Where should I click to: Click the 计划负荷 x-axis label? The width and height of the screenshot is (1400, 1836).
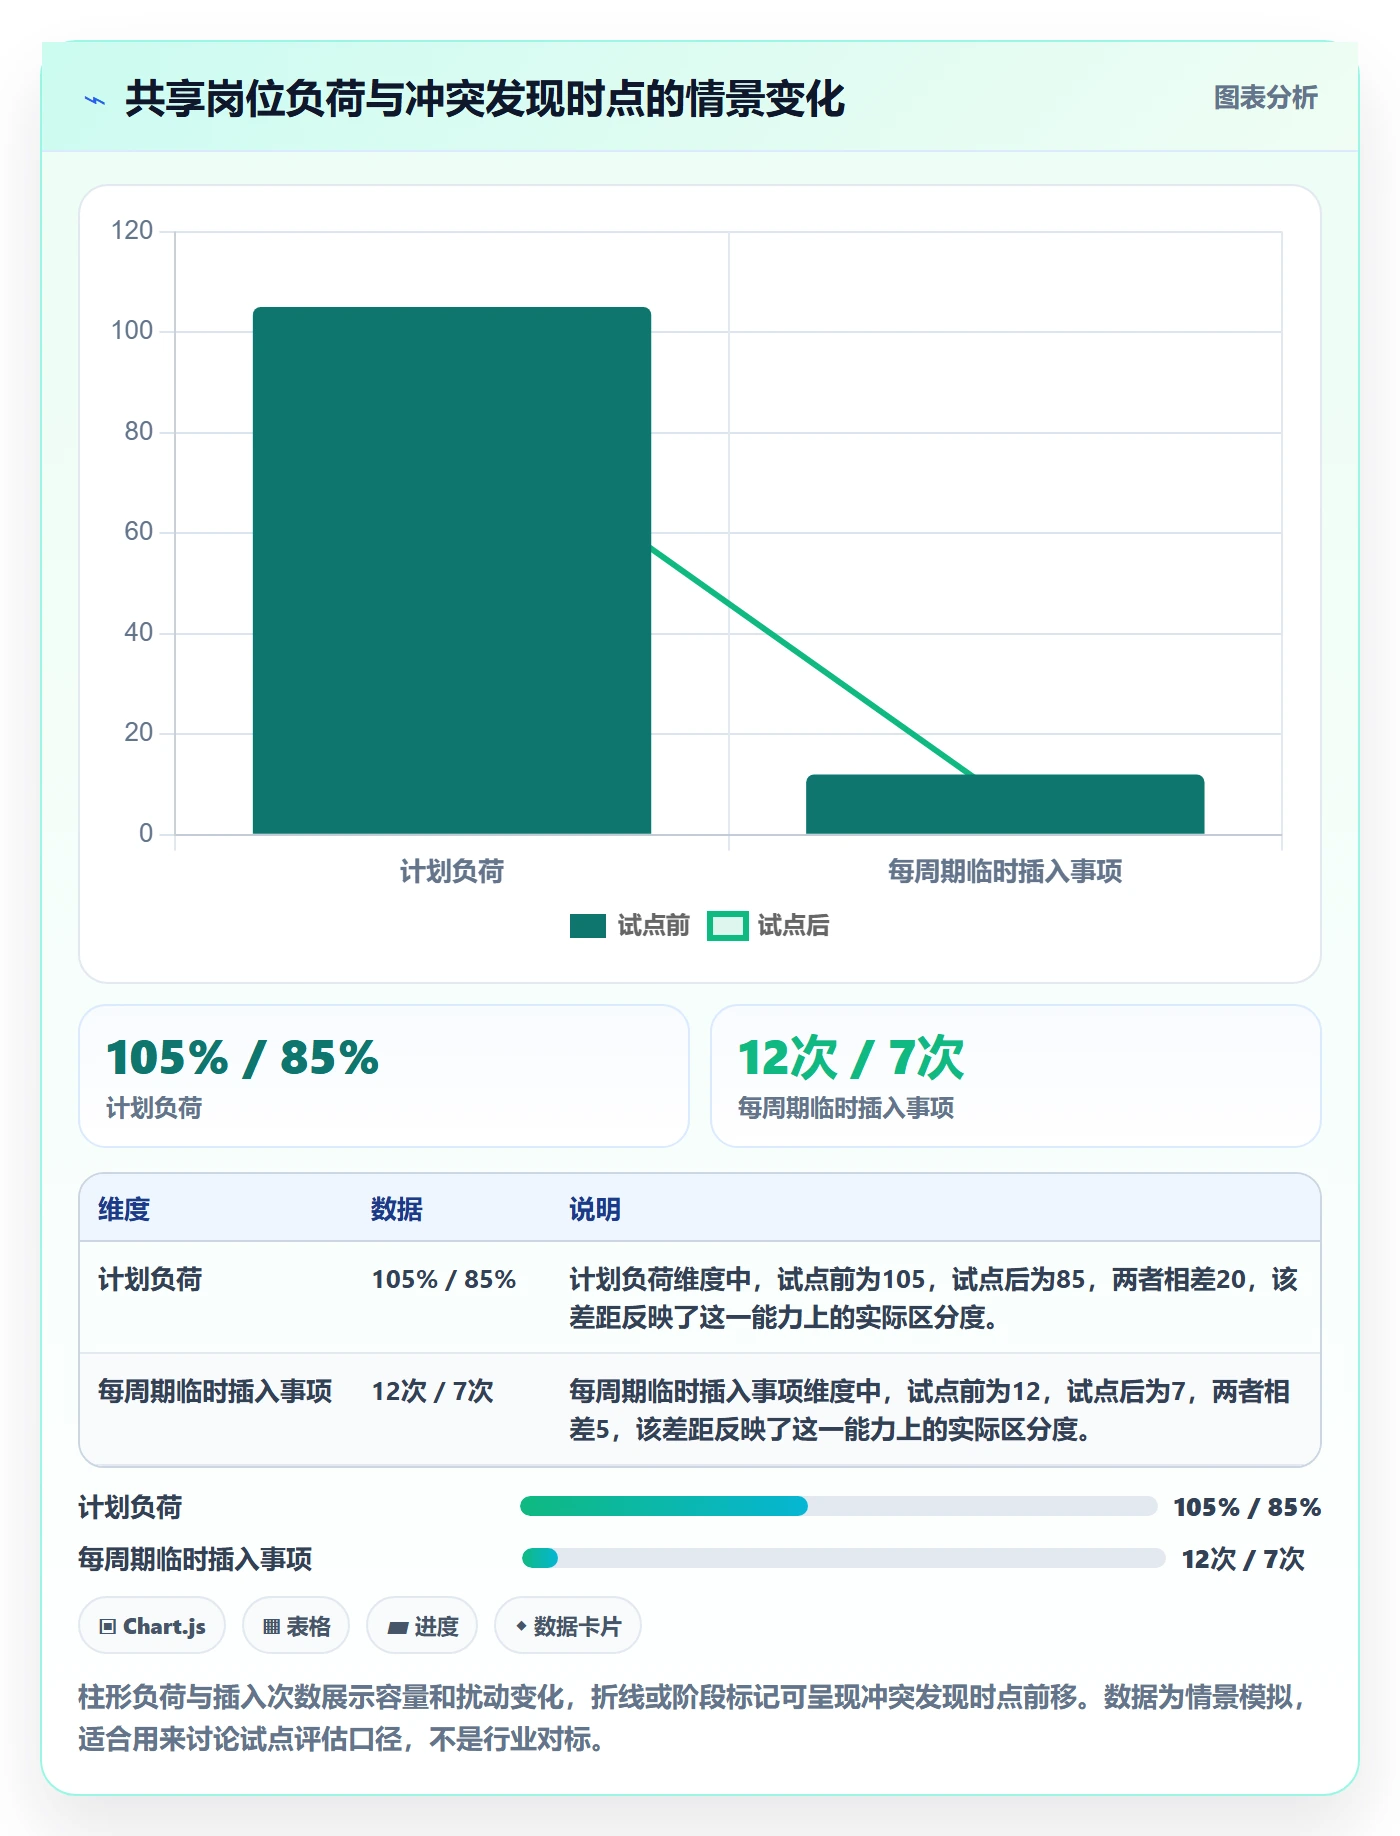click(x=452, y=872)
